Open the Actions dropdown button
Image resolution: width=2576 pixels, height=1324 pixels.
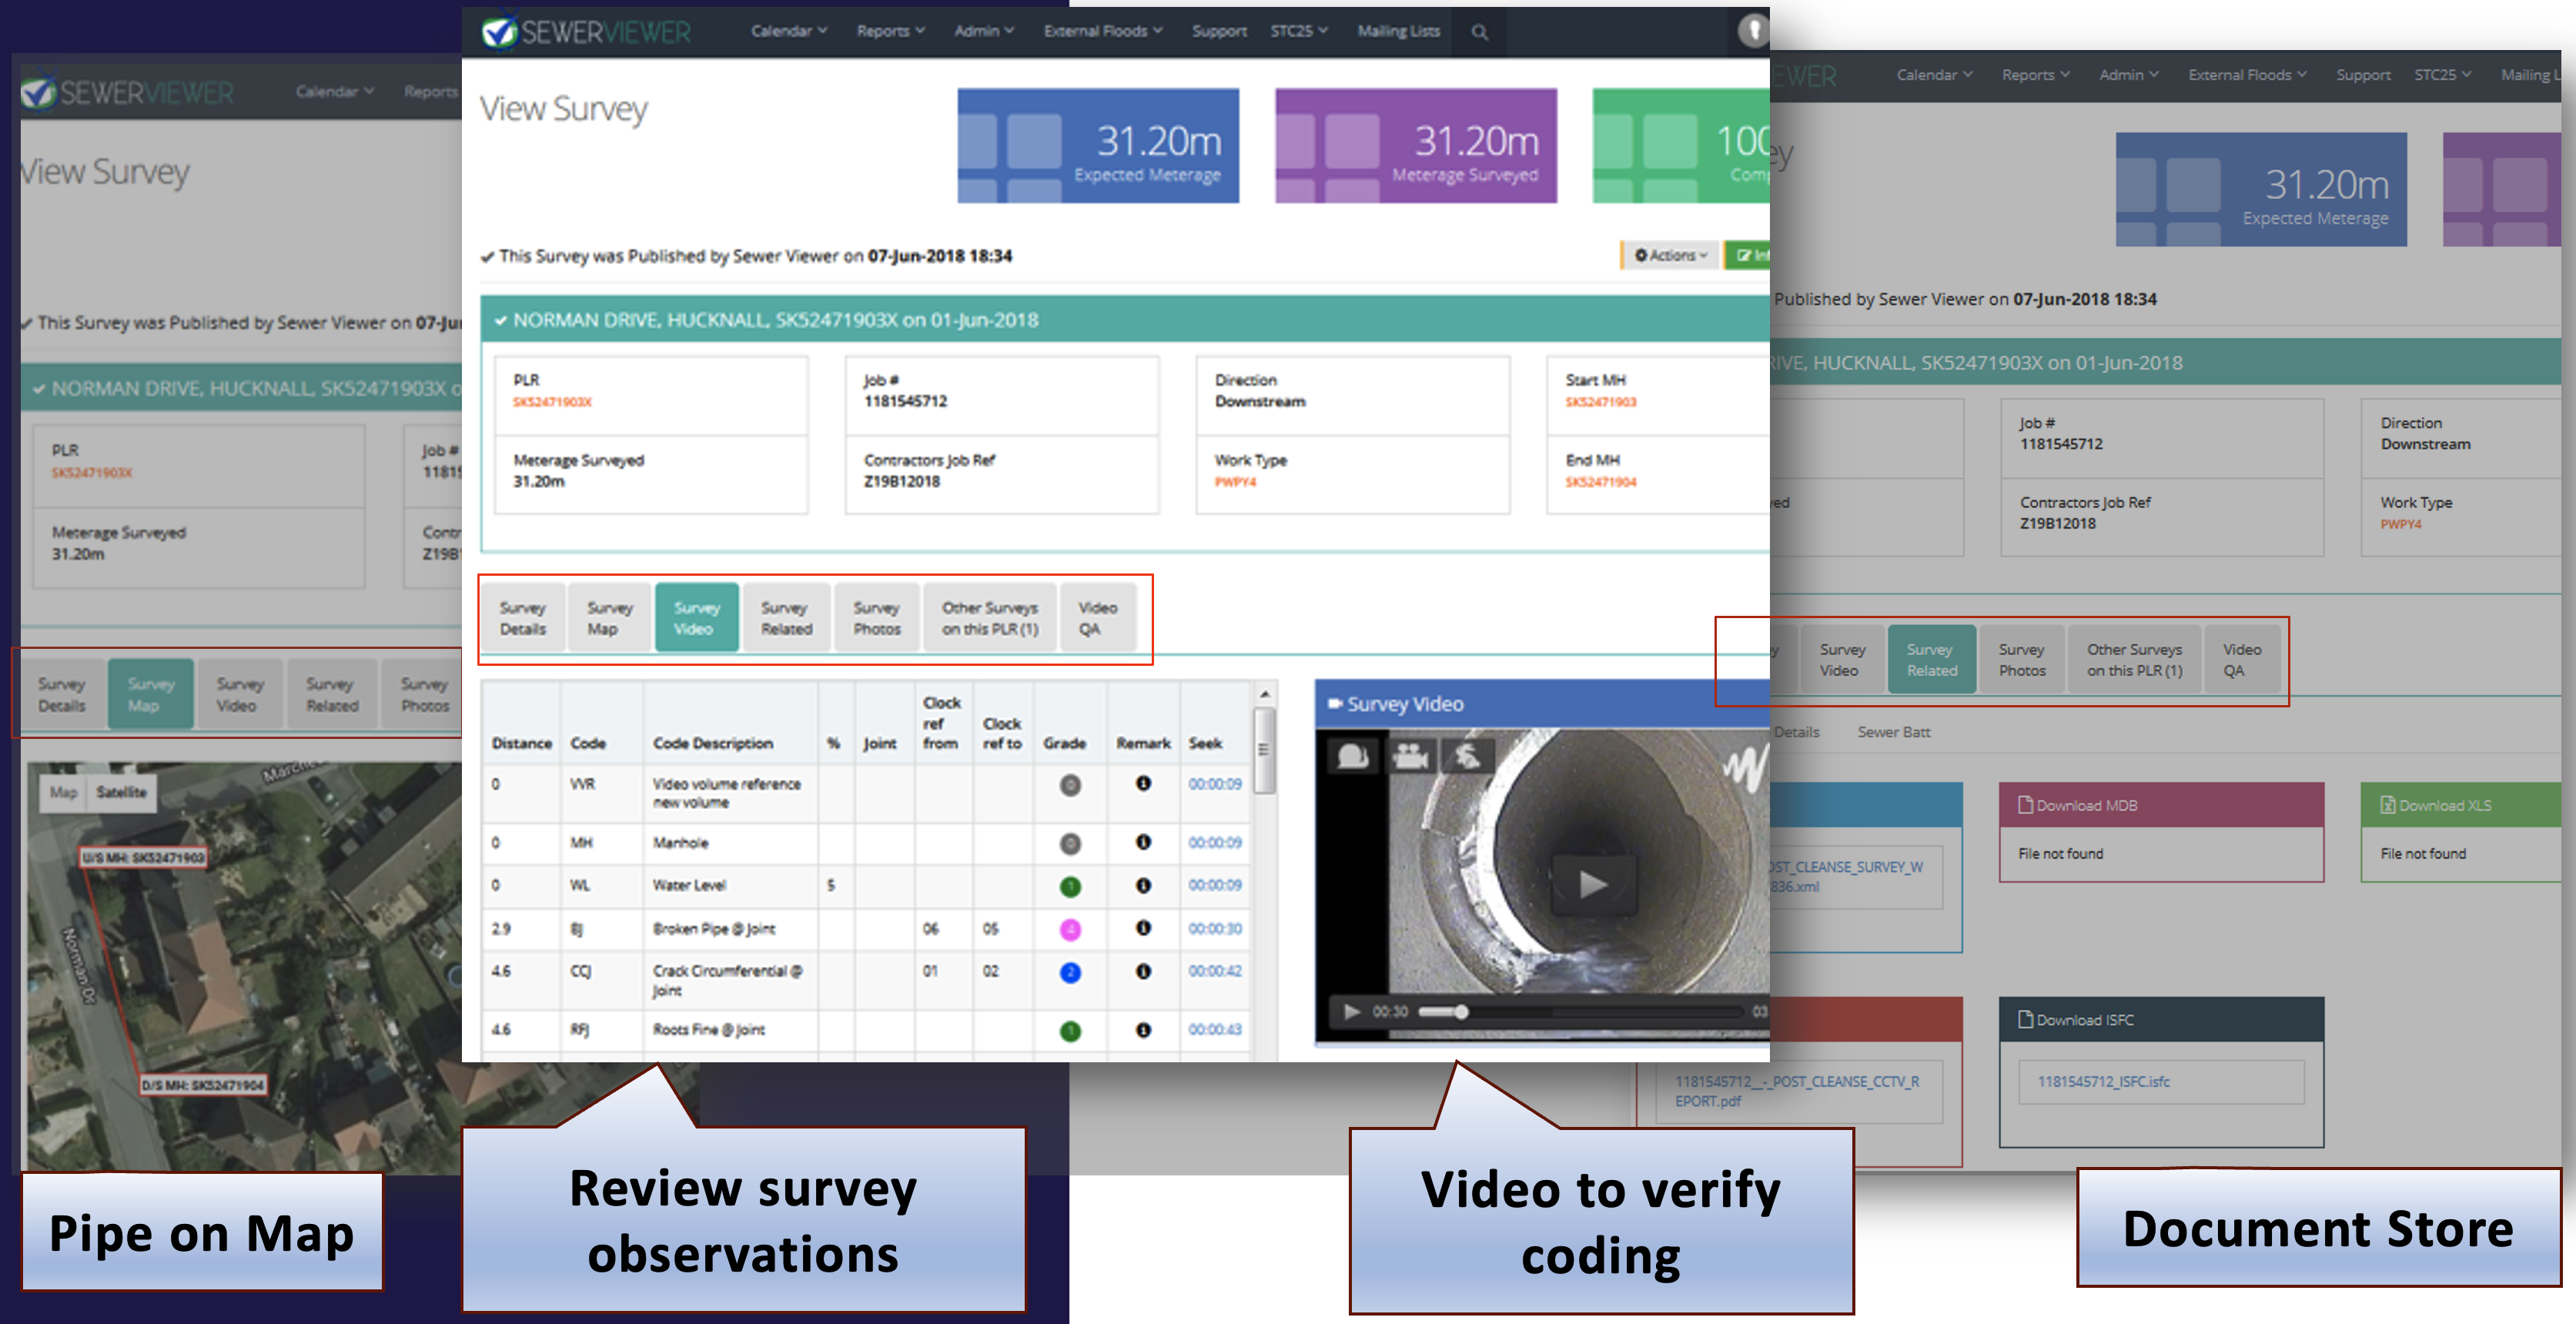coord(1670,255)
